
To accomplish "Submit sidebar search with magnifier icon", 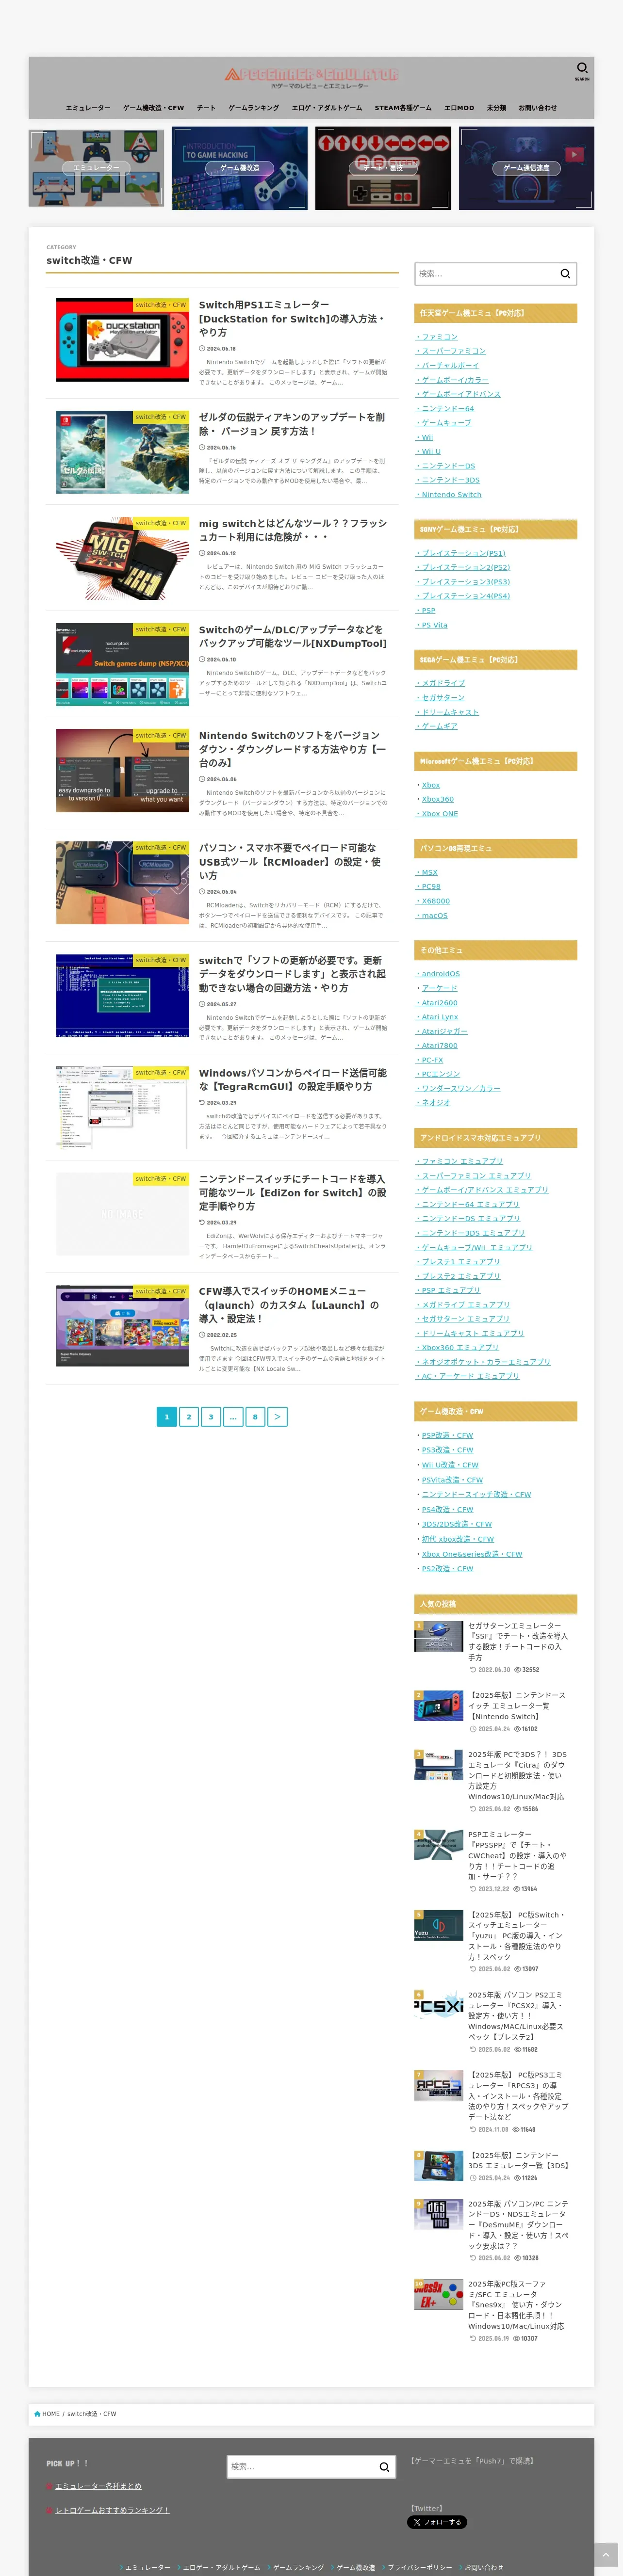I will [x=565, y=274].
